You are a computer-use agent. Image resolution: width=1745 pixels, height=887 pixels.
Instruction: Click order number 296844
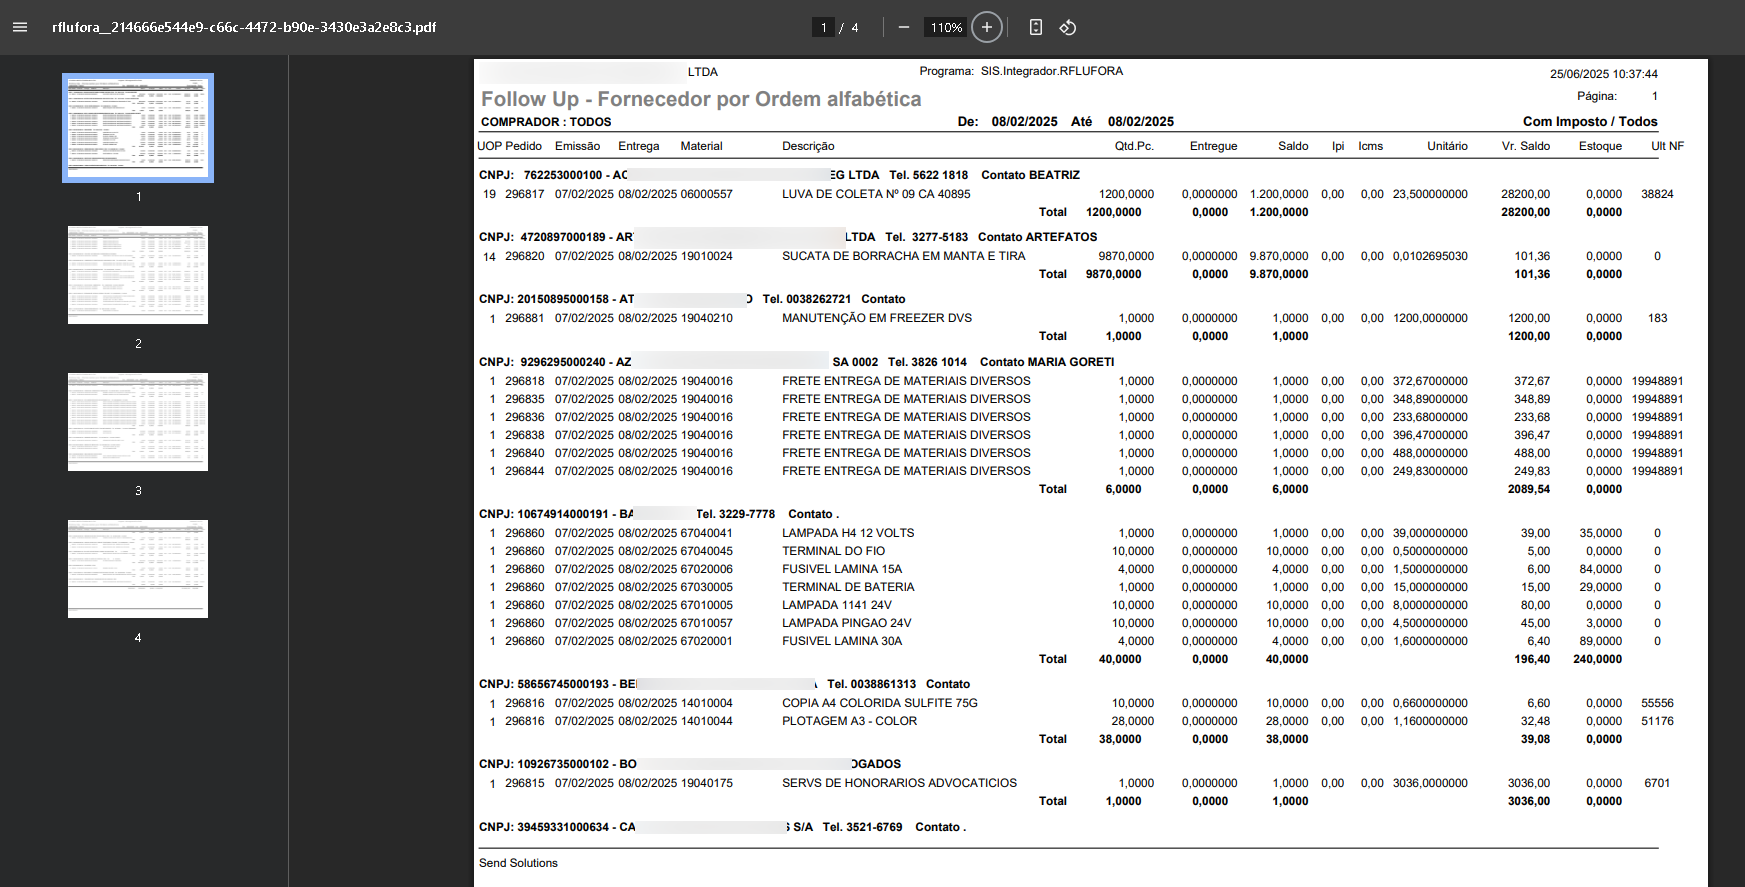coord(525,471)
